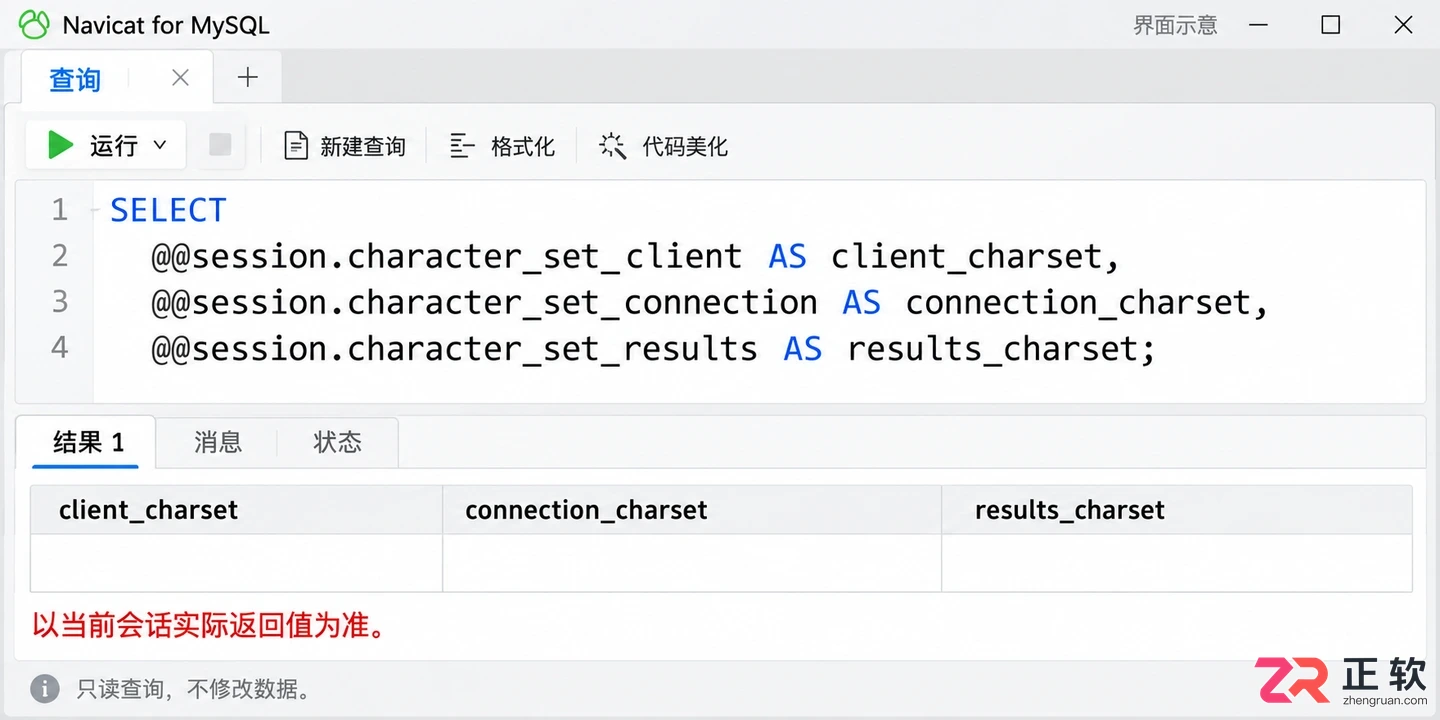Click the Navicat logo icon in title bar
This screenshot has width=1440, height=720.
(x=34, y=25)
